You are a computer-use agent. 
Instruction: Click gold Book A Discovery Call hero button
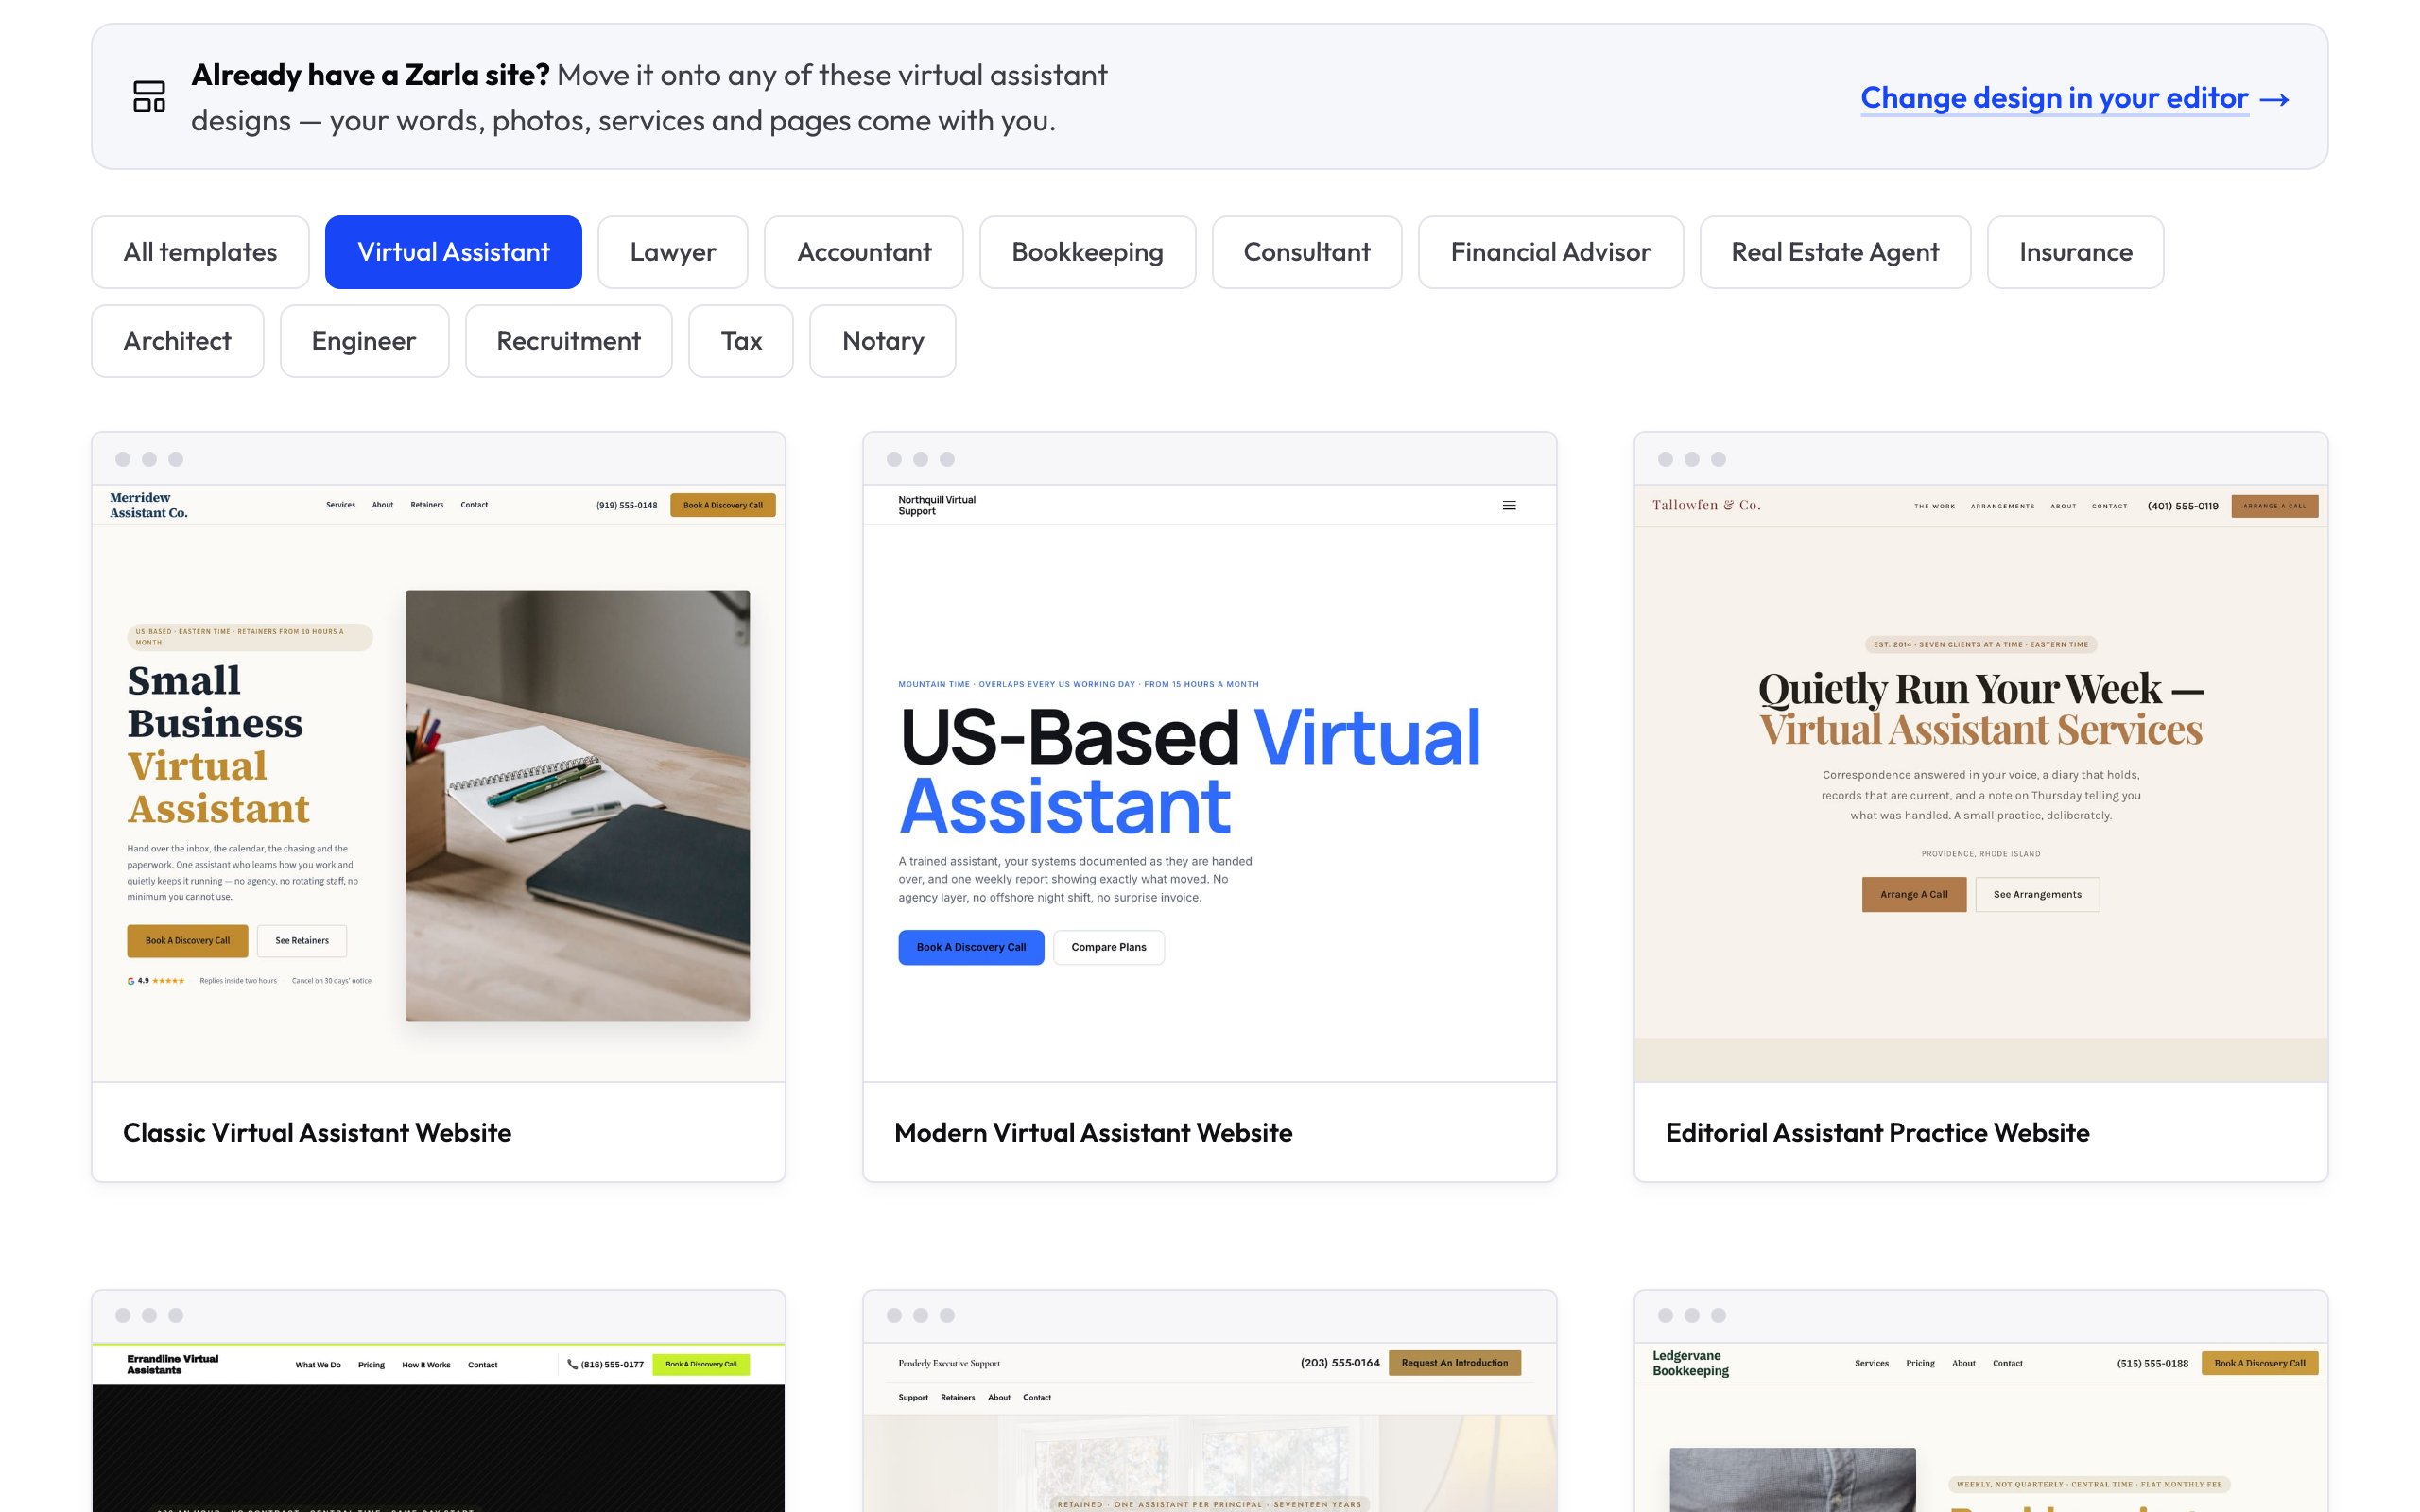tap(187, 941)
